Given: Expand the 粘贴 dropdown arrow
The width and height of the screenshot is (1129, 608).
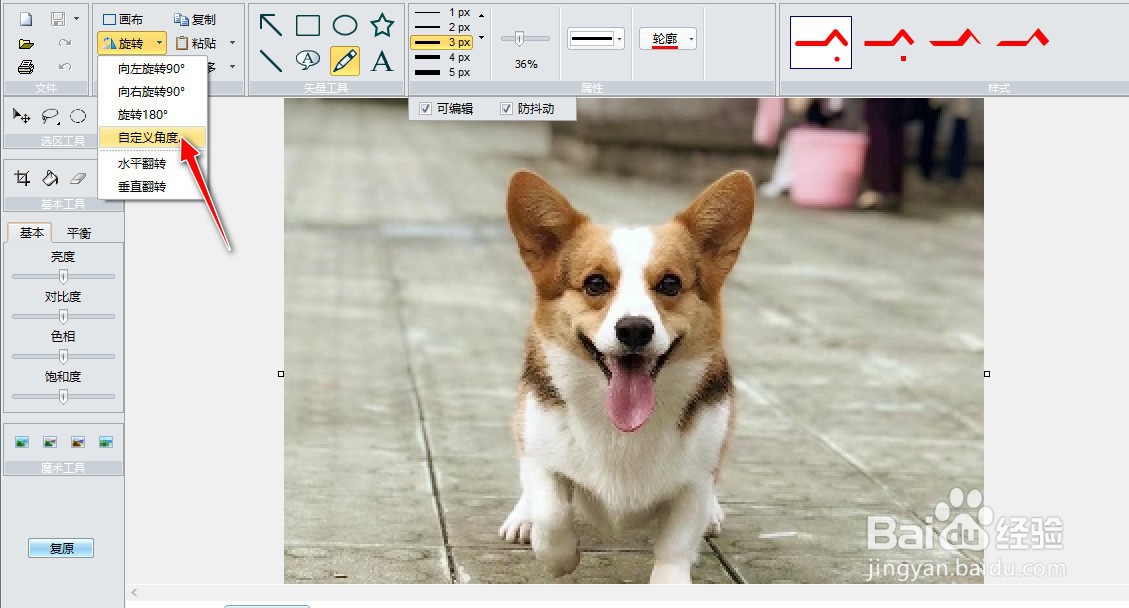Looking at the screenshot, I should pyautogui.click(x=232, y=43).
